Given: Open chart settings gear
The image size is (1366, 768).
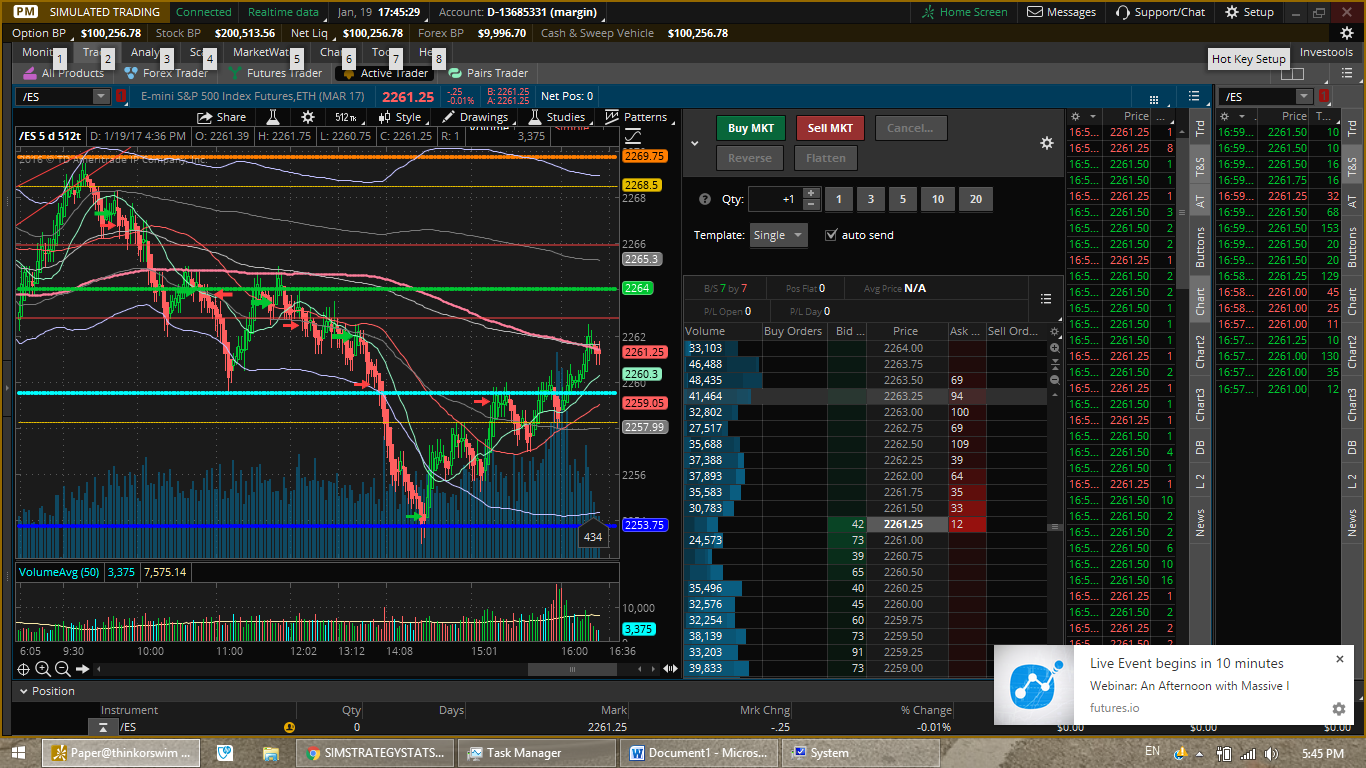Looking at the screenshot, I should click(308, 117).
